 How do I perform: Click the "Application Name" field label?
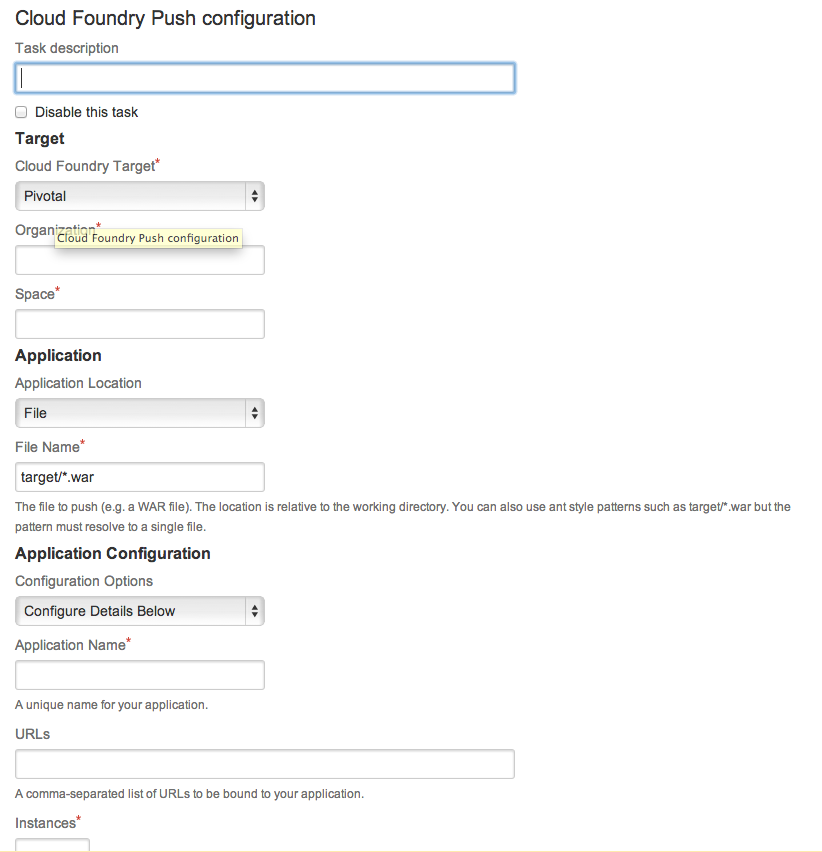pyautogui.click(x=69, y=645)
